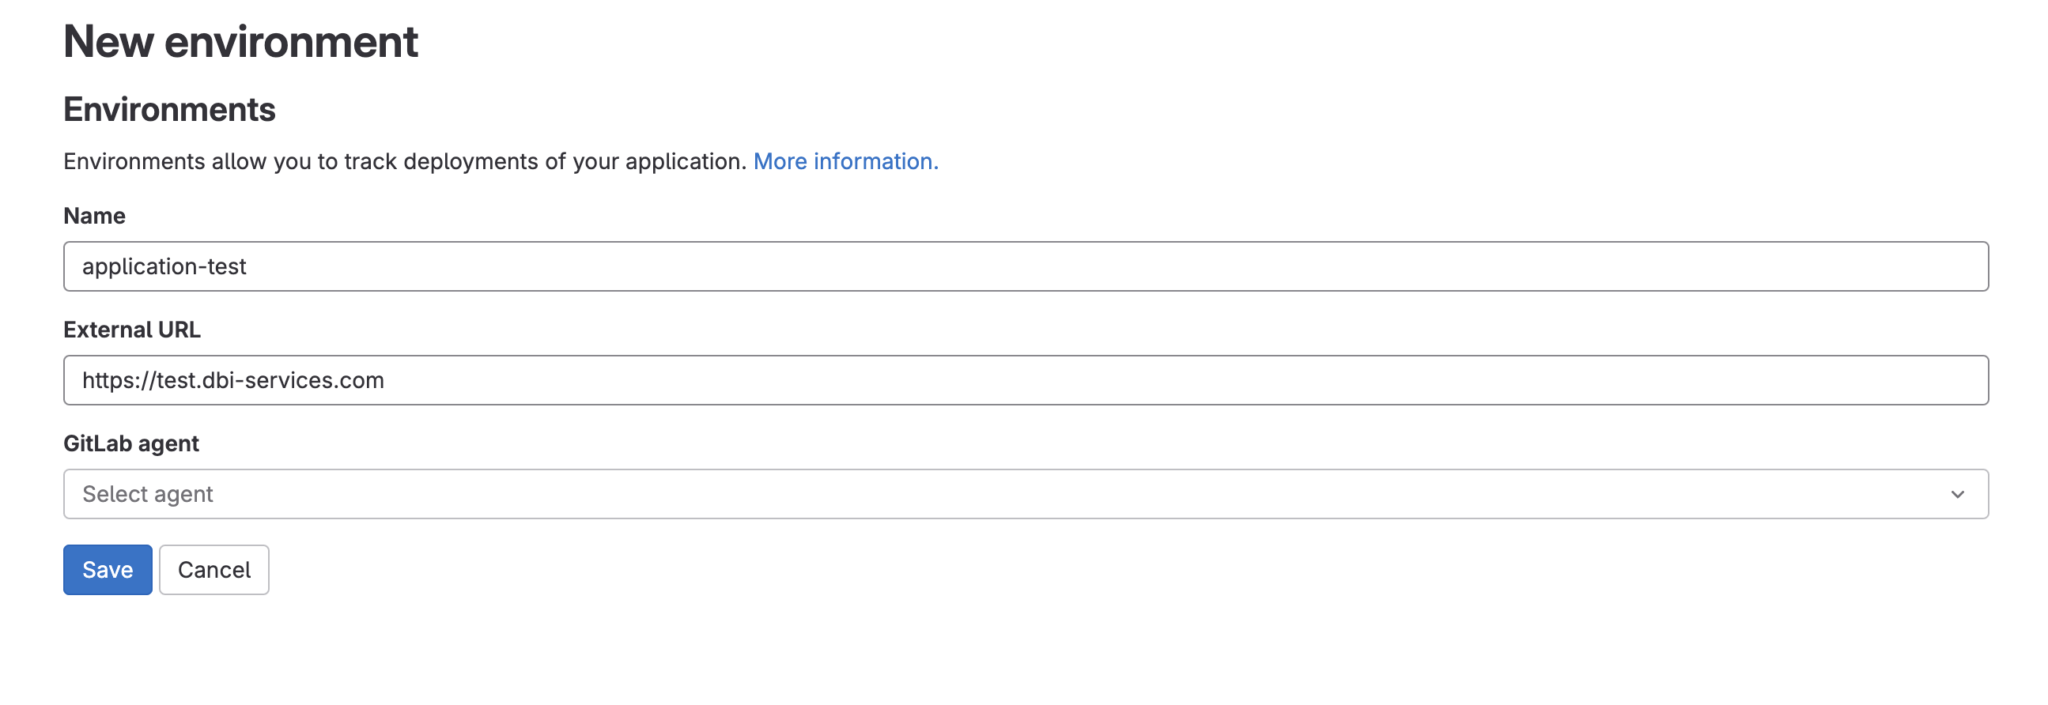This screenshot has height=705, width=2048.
Task: Focus the Name input field
Action: pos(1025,266)
